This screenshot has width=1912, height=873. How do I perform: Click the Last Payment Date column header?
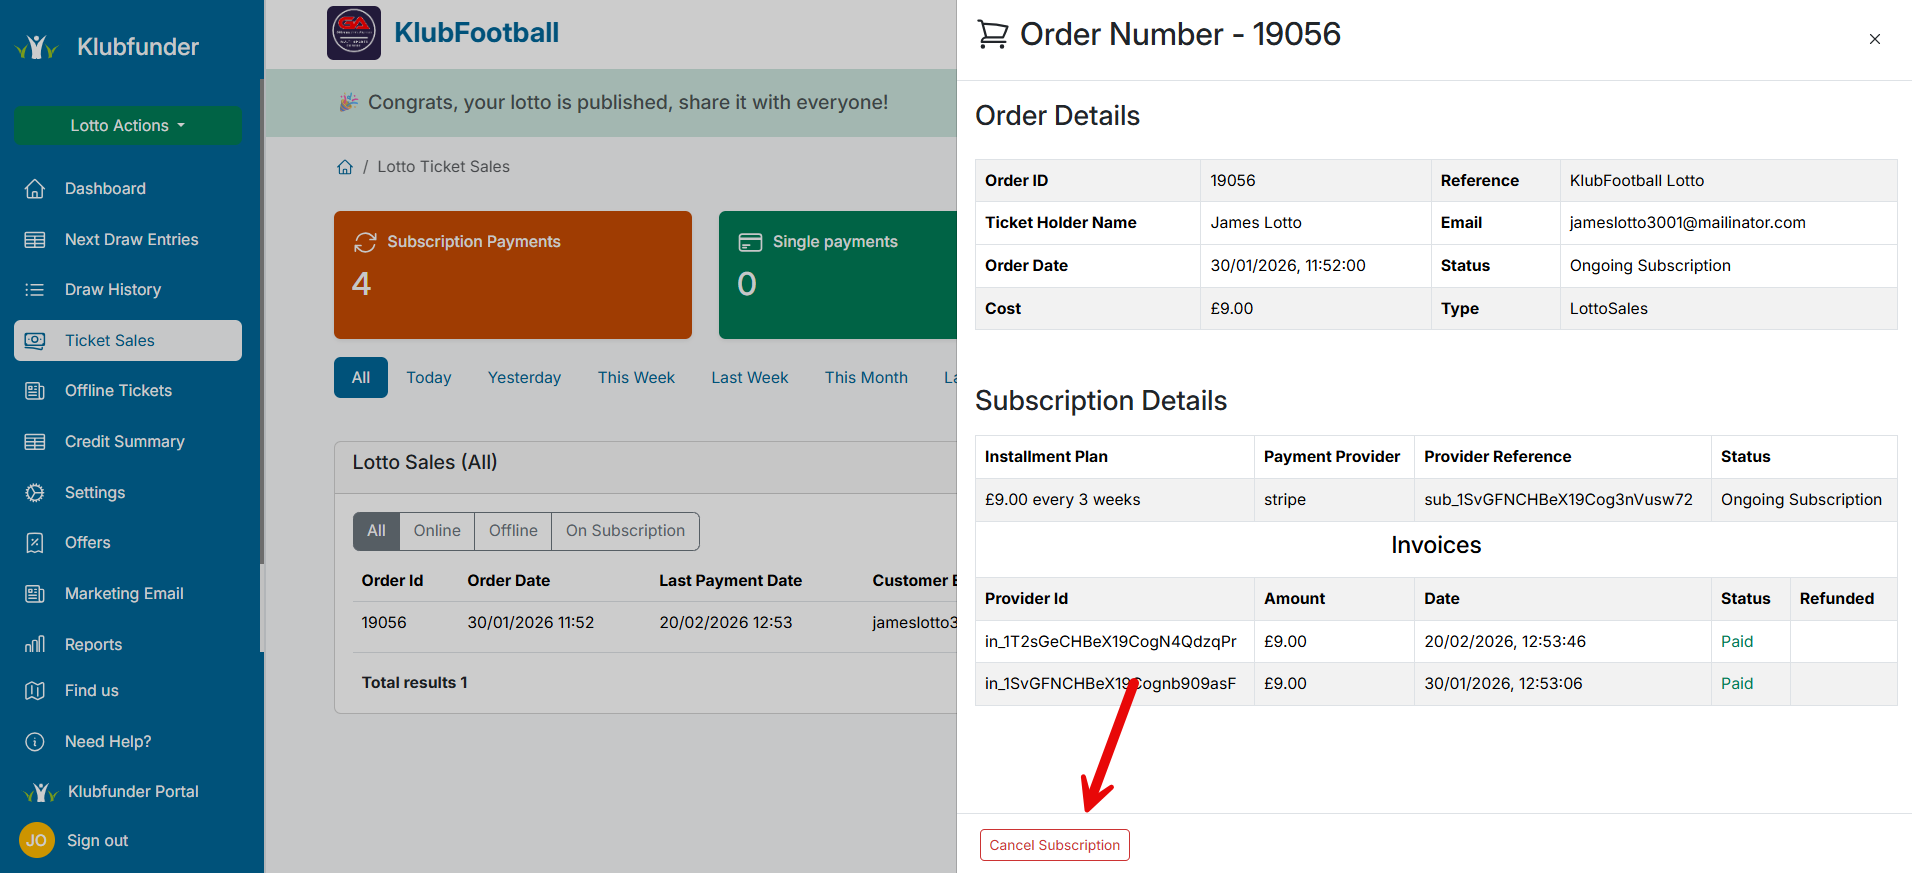pyautogui.click(x=730, y=581)
